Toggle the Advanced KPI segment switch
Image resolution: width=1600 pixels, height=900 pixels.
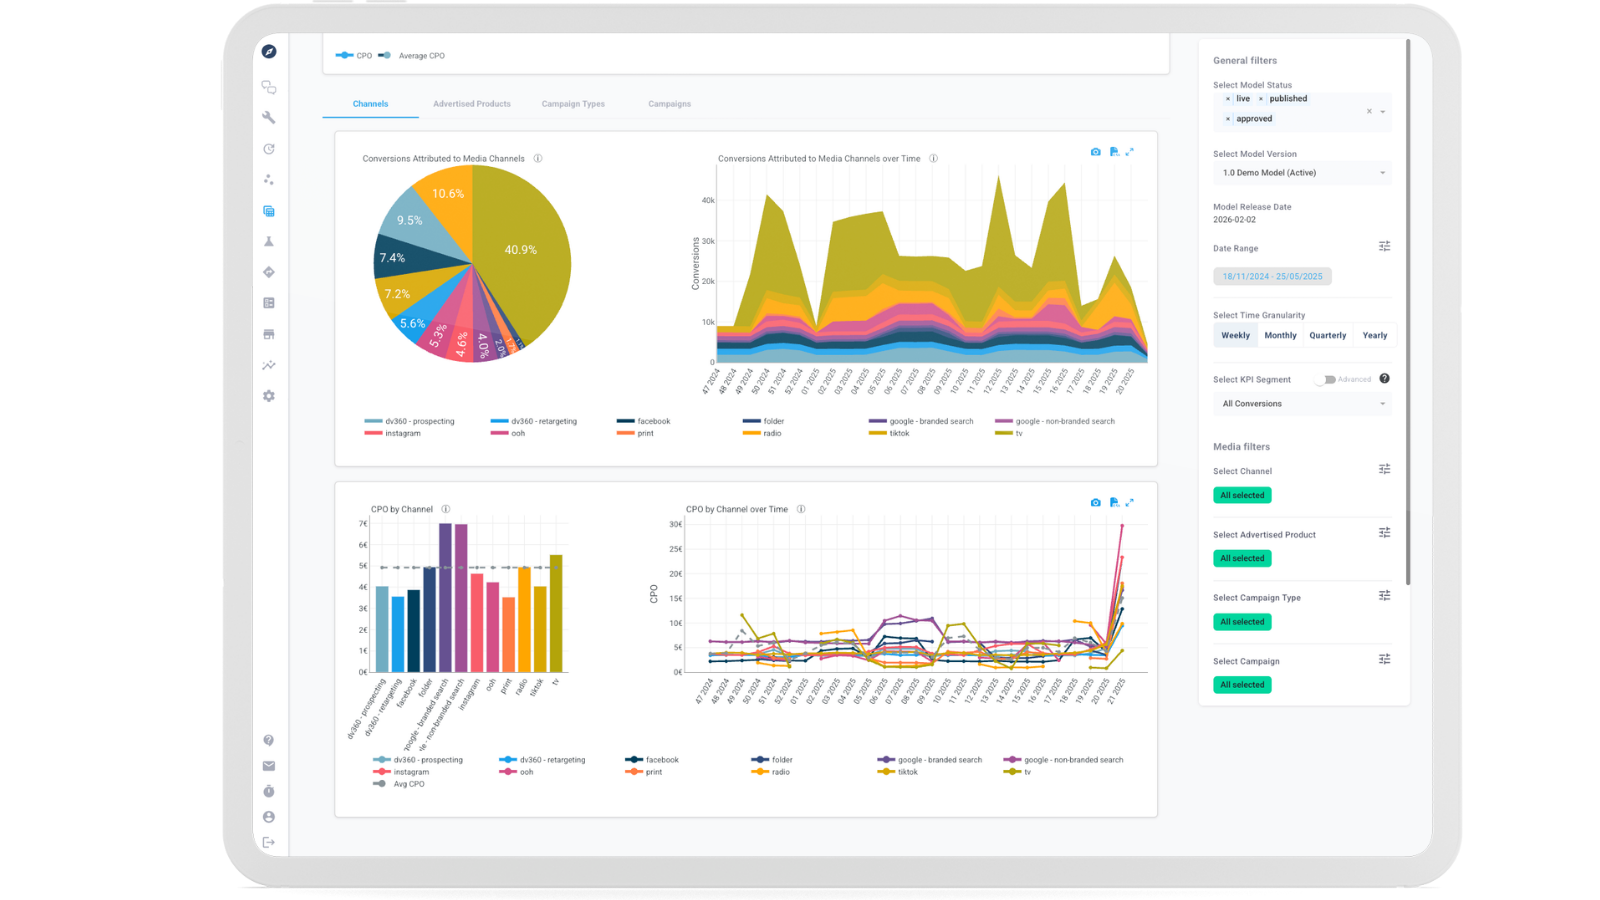tap(1327, 380)
